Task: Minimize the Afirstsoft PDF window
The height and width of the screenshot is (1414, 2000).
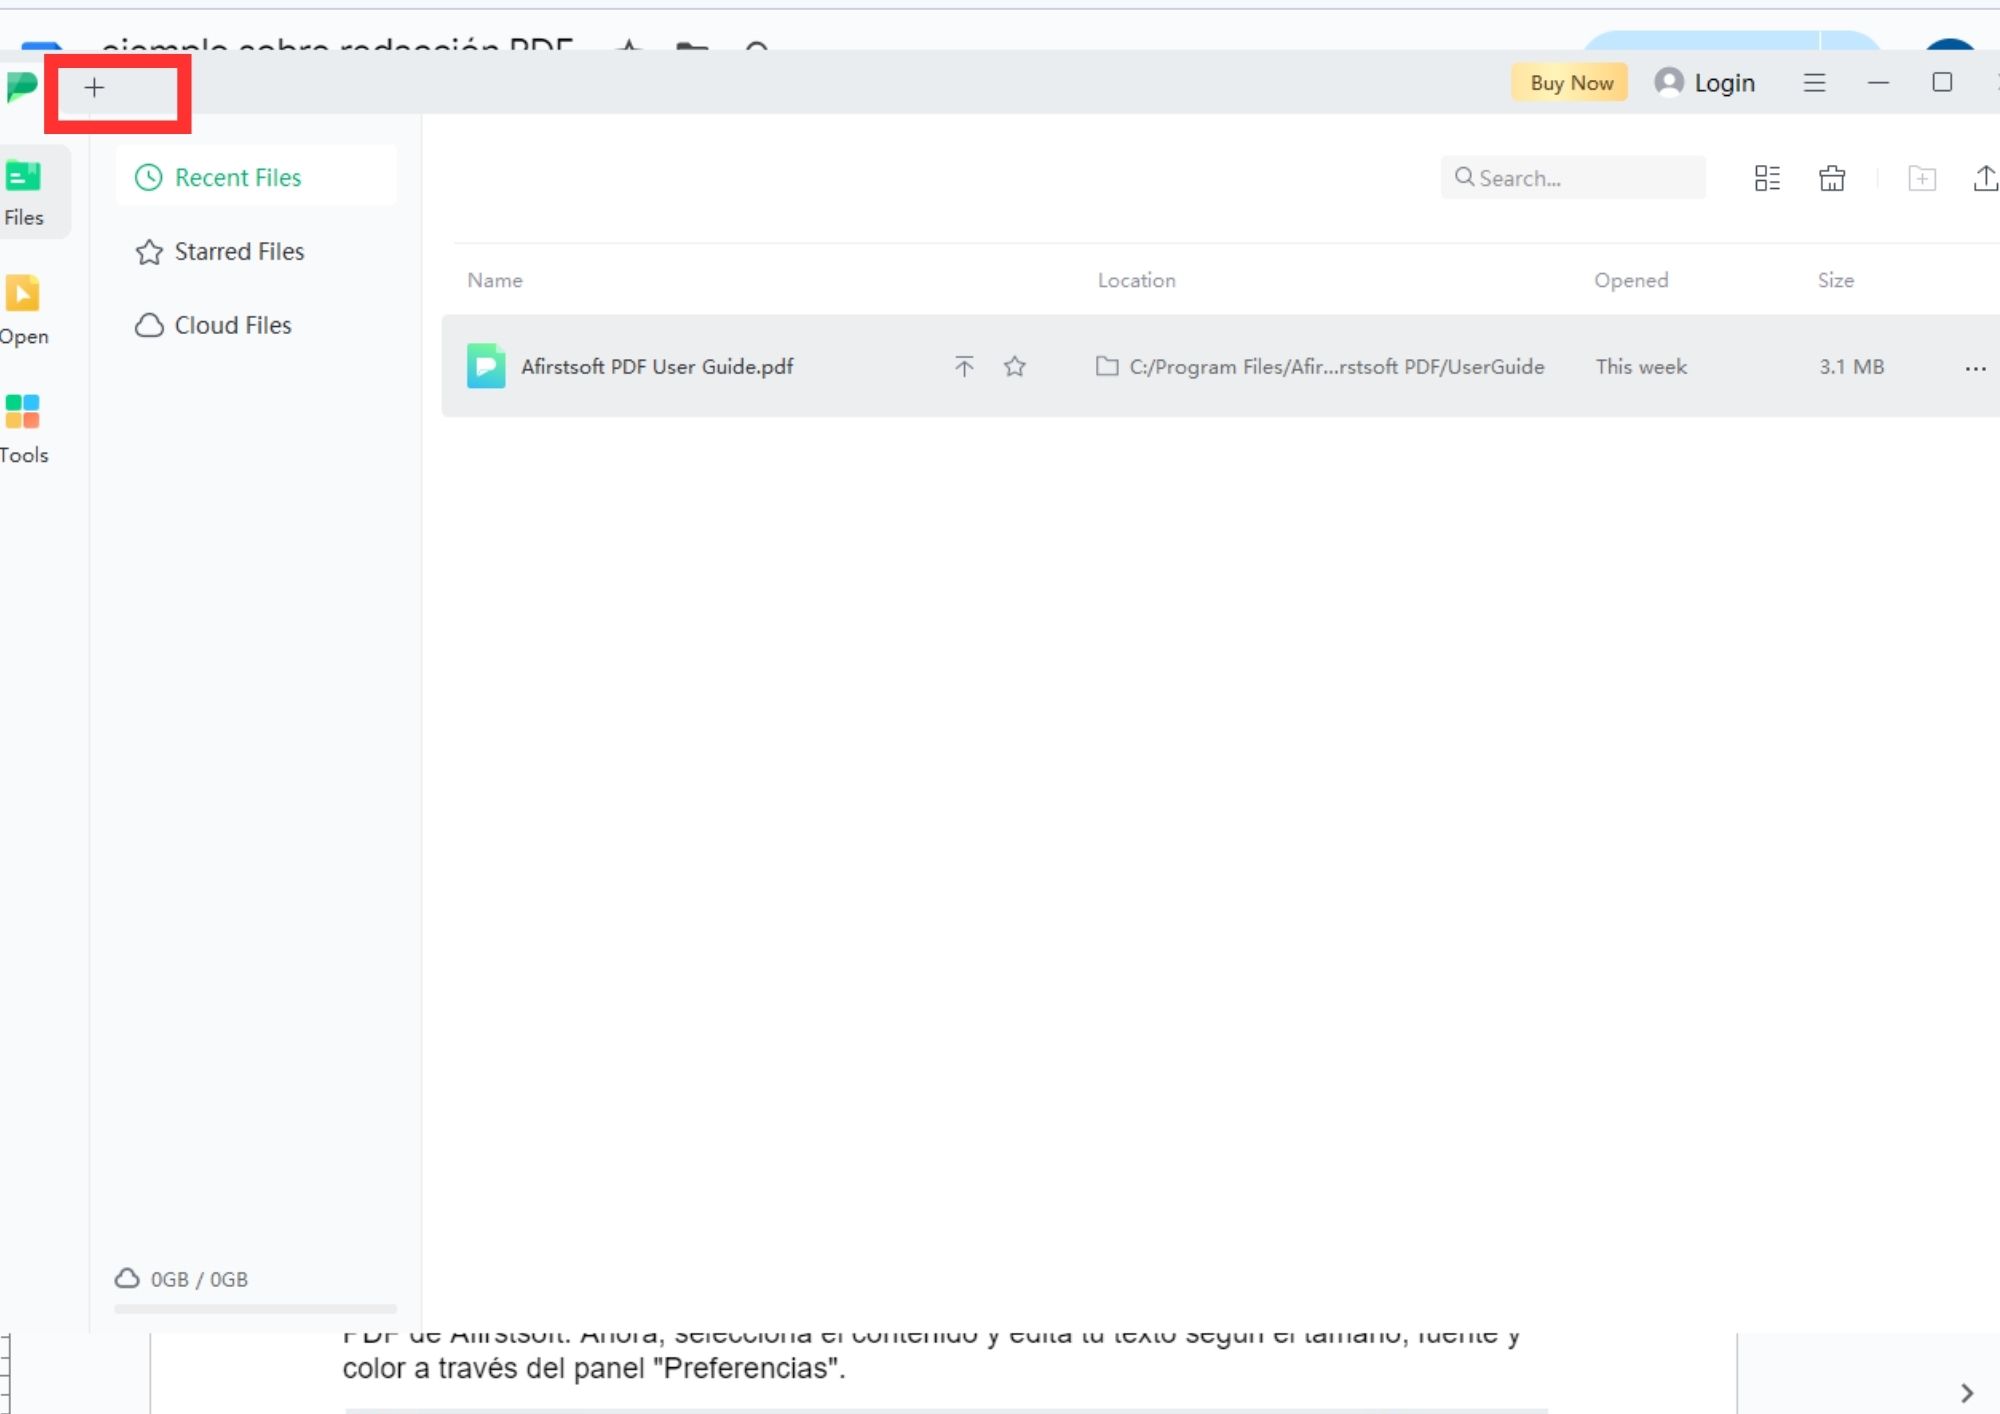Action: tap(1878, 83)
